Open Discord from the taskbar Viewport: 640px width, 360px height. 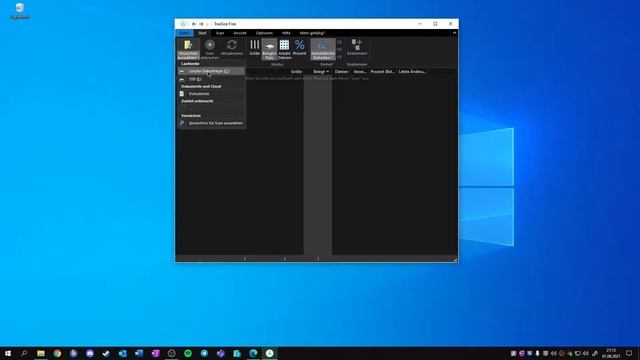90,353
